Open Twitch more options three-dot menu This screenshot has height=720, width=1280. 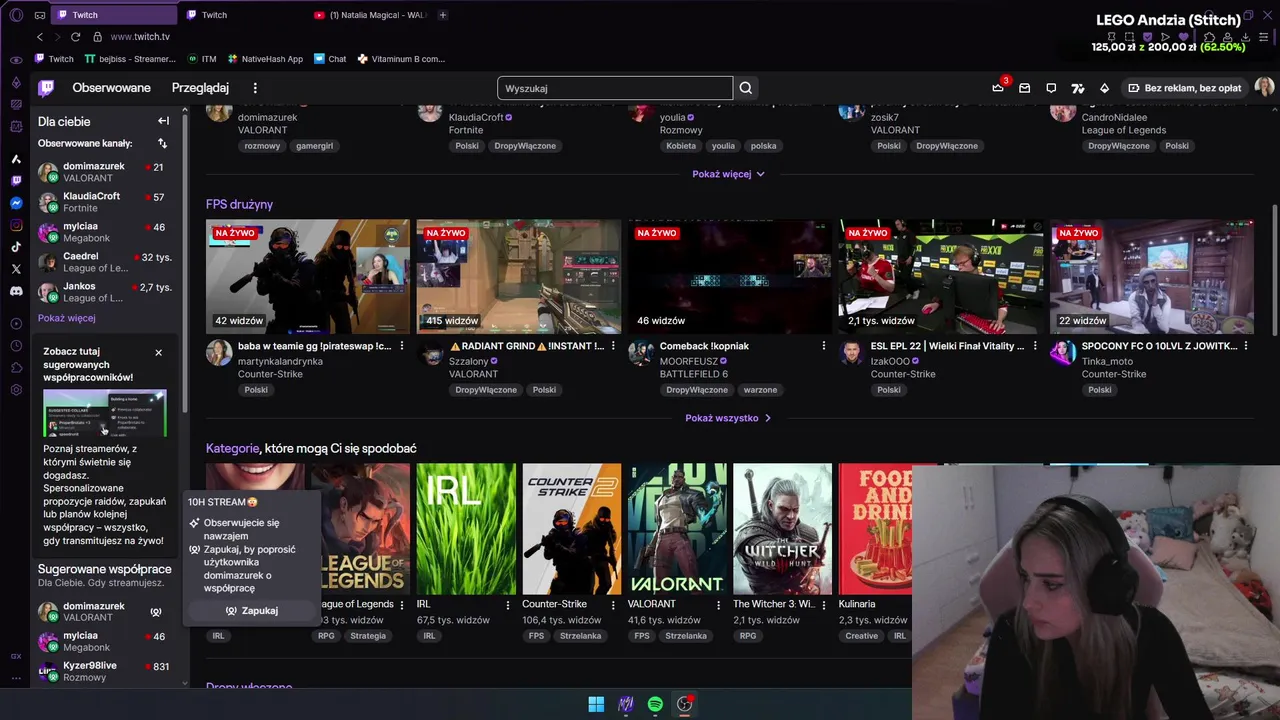tap(255, 88)
